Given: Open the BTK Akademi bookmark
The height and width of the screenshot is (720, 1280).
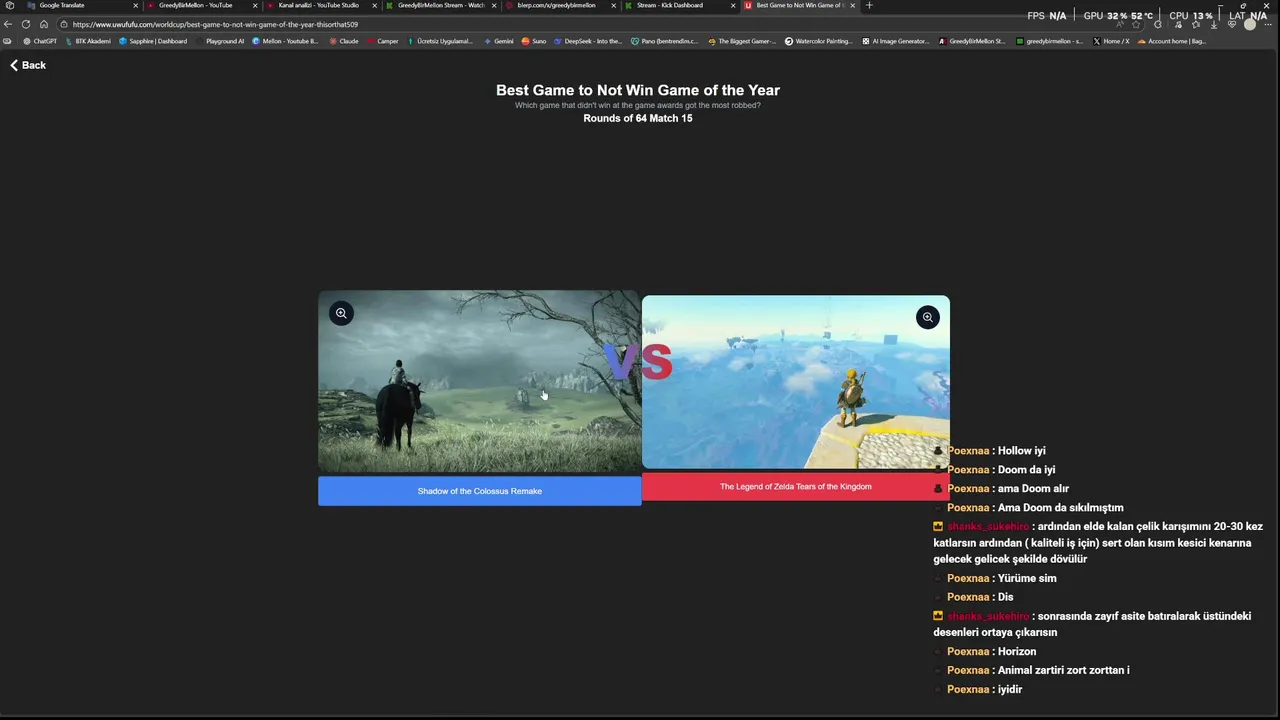Looking at the screenshot, I should click(88, 41).
